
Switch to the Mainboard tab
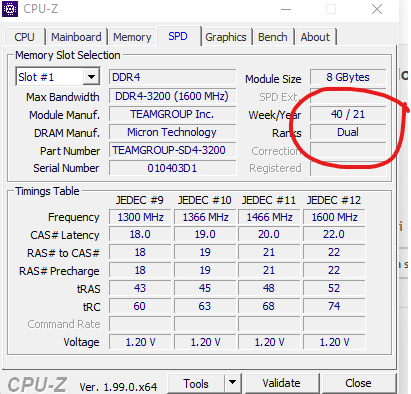click(x=76, y=37)
